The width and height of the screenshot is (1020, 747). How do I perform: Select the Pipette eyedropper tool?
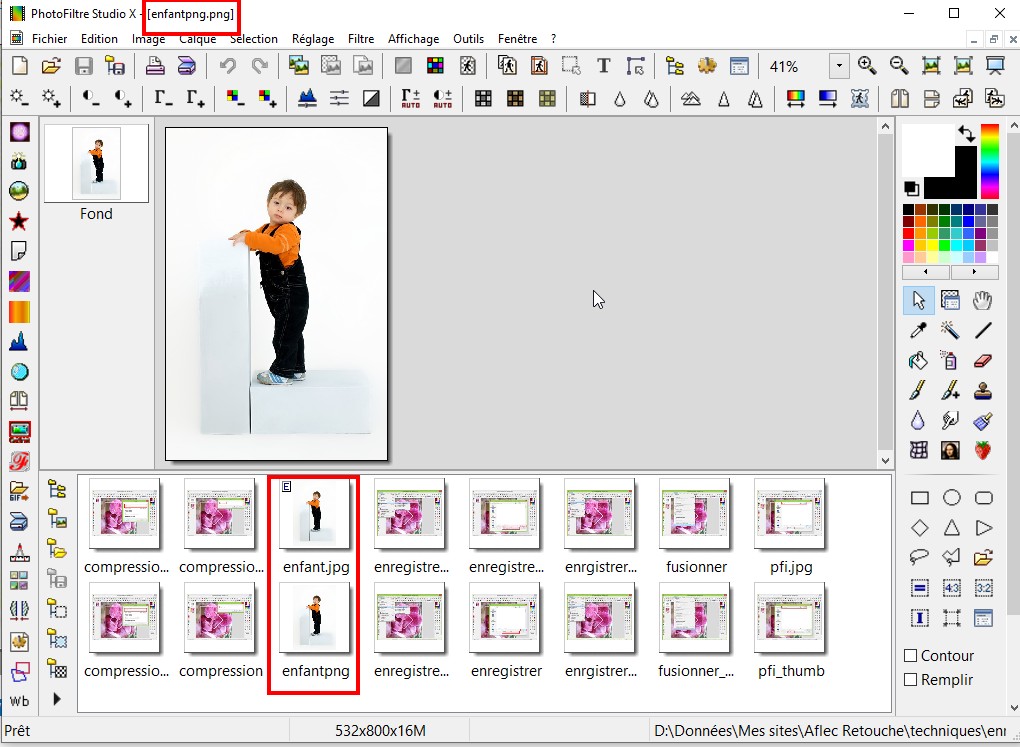tap(919, 331)
